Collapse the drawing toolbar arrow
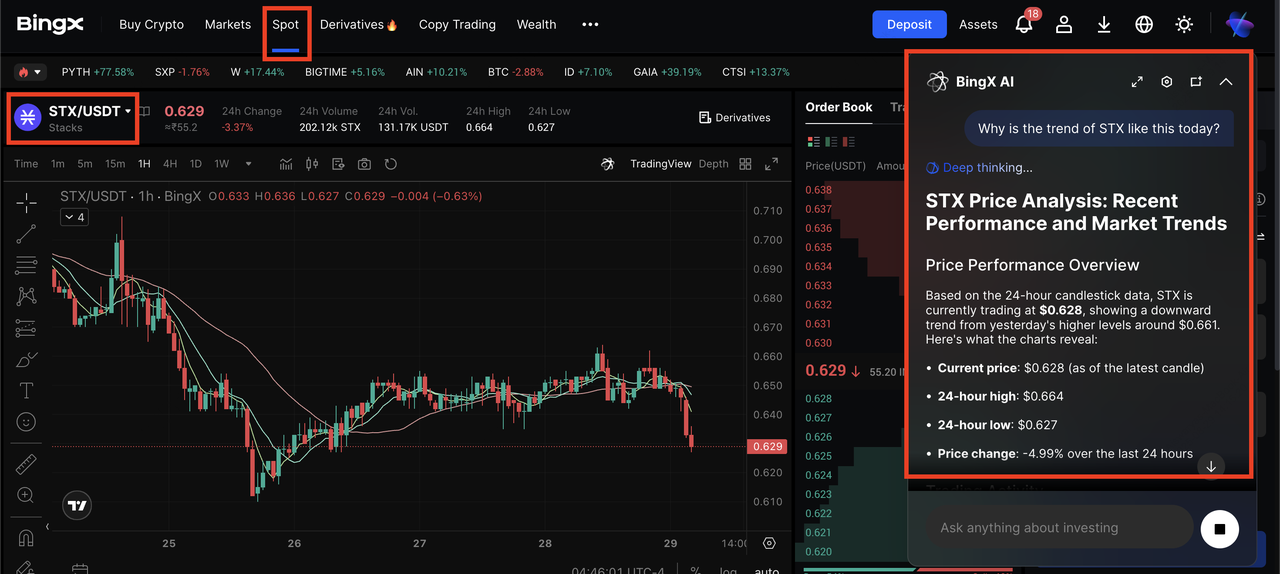 click(47, 527)
